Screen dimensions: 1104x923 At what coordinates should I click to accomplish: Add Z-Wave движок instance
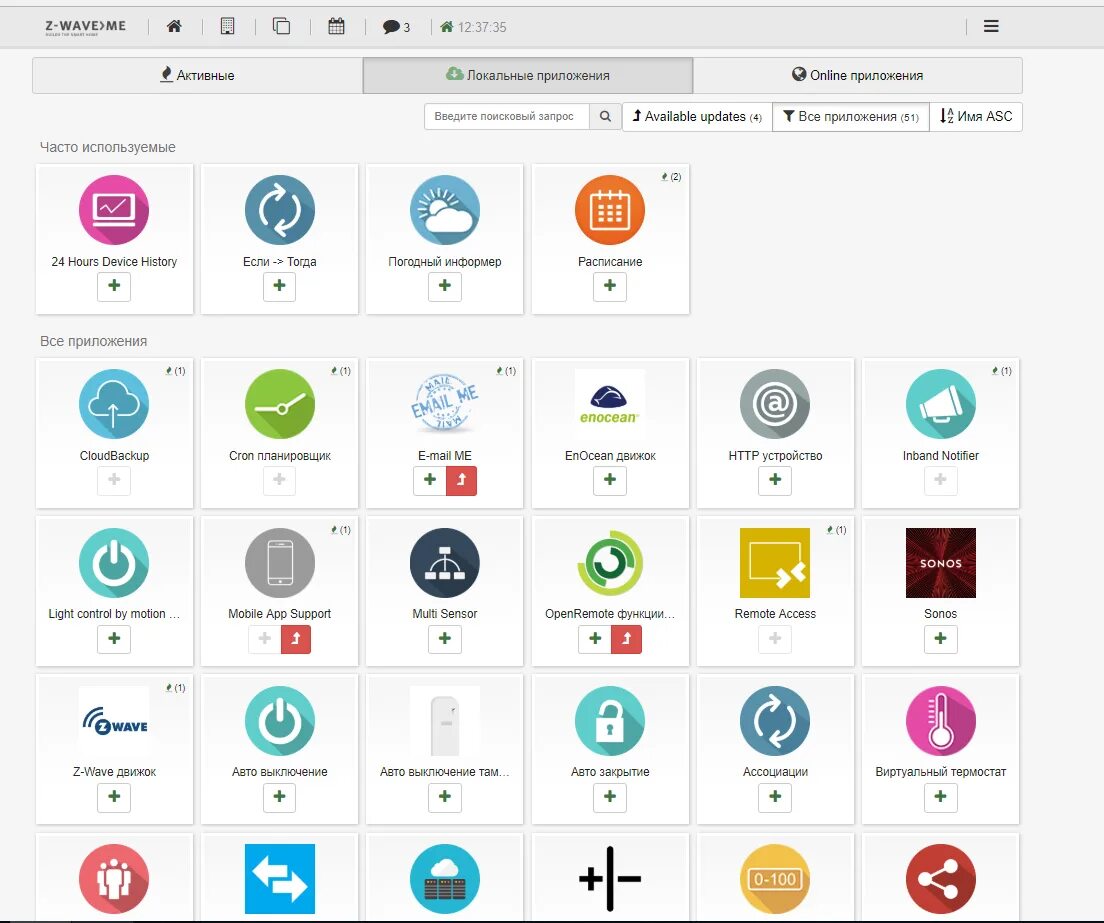[114, 797]
